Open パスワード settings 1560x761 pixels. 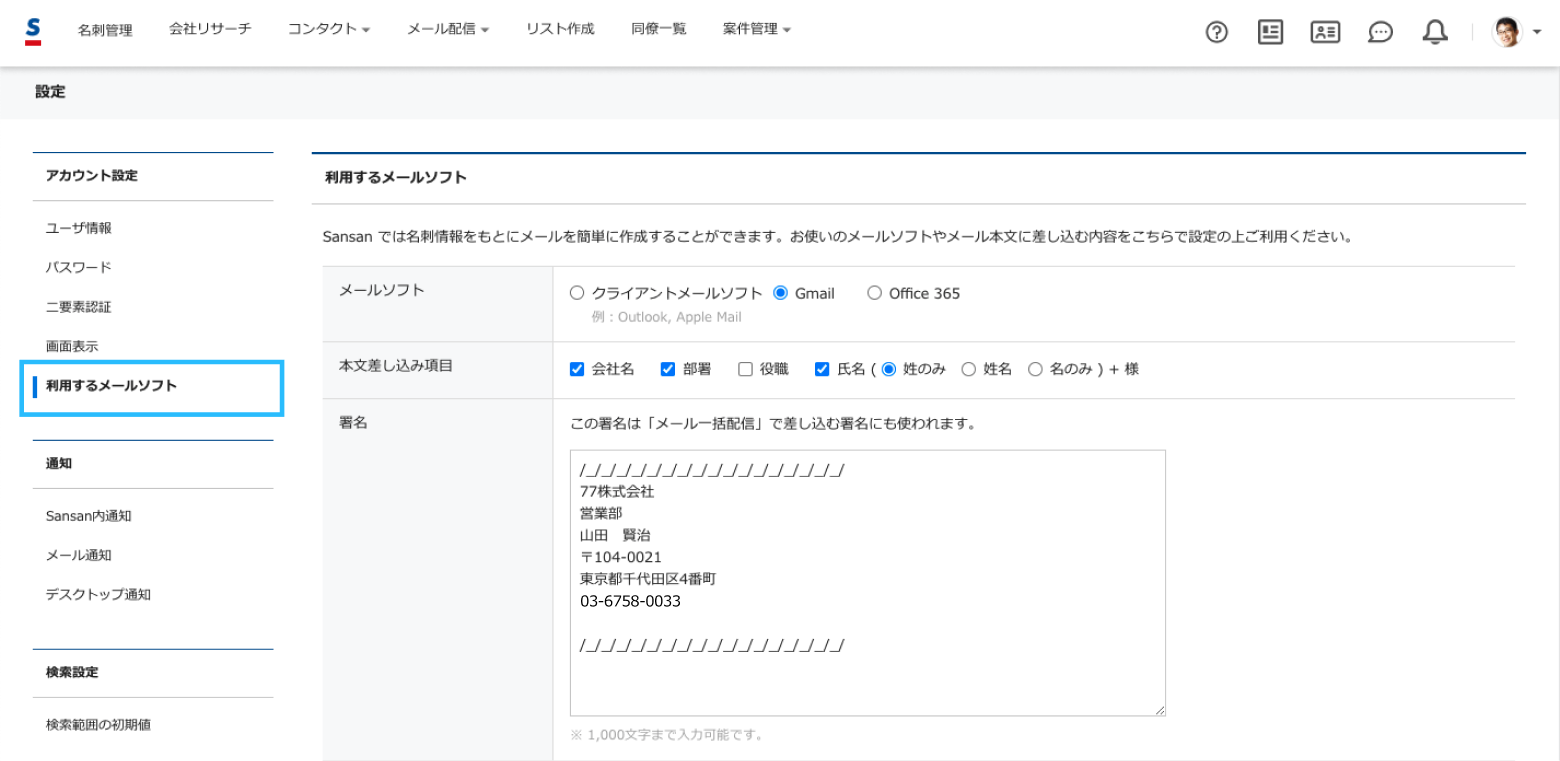79,267
